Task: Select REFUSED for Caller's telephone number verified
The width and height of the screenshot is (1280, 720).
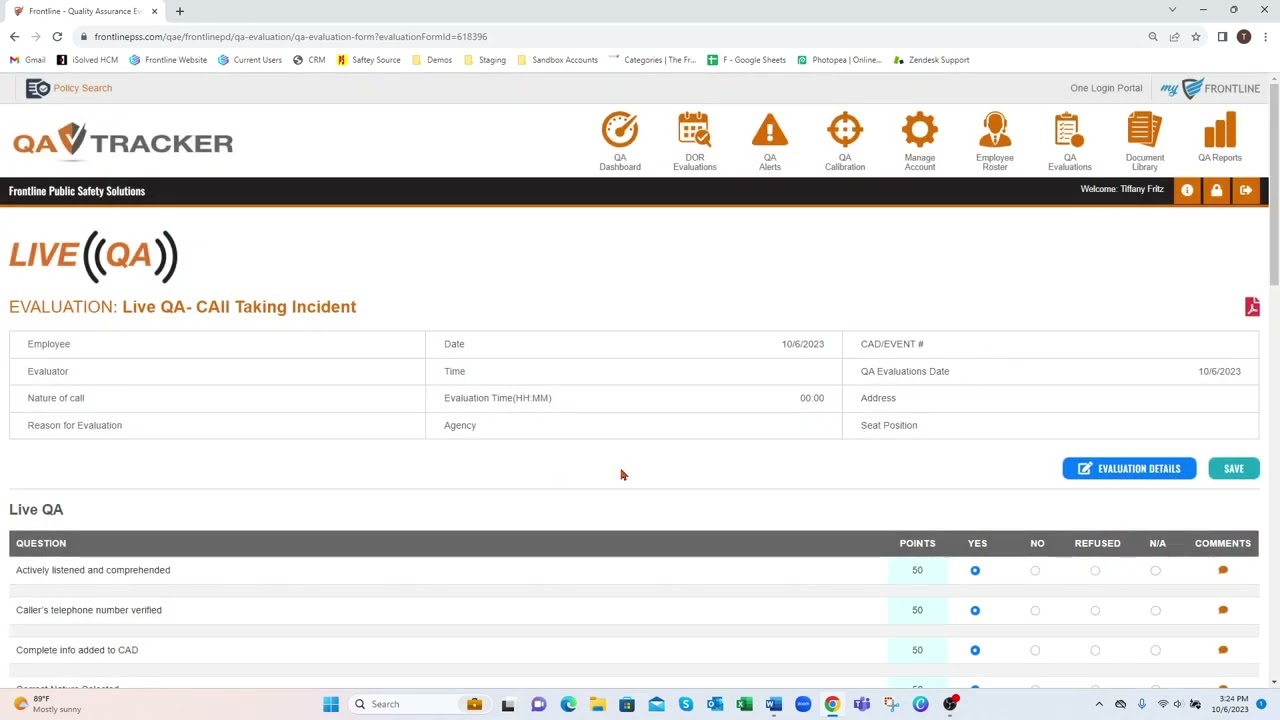Action: 1095,610
